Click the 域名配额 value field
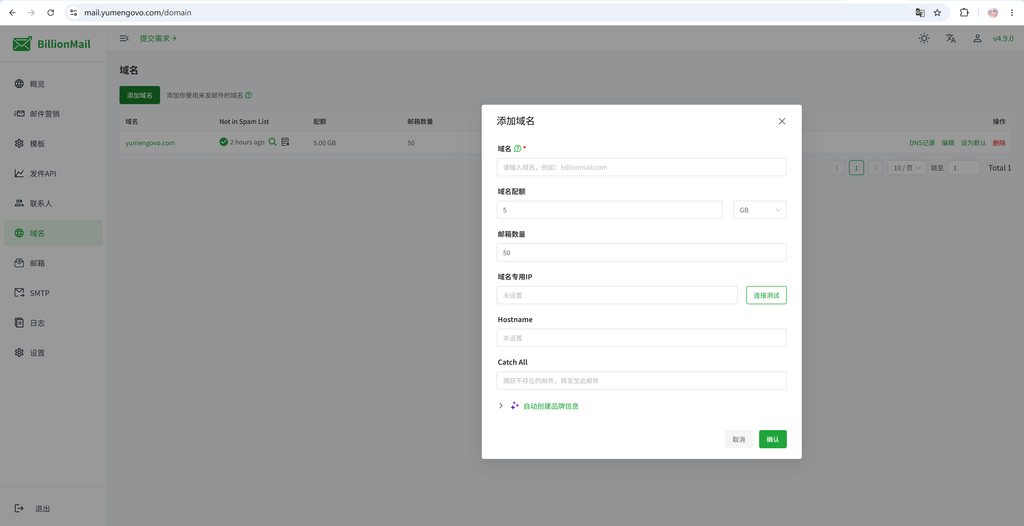The width and height of the screenshot is (1024, 526). (x=609, y=210)
